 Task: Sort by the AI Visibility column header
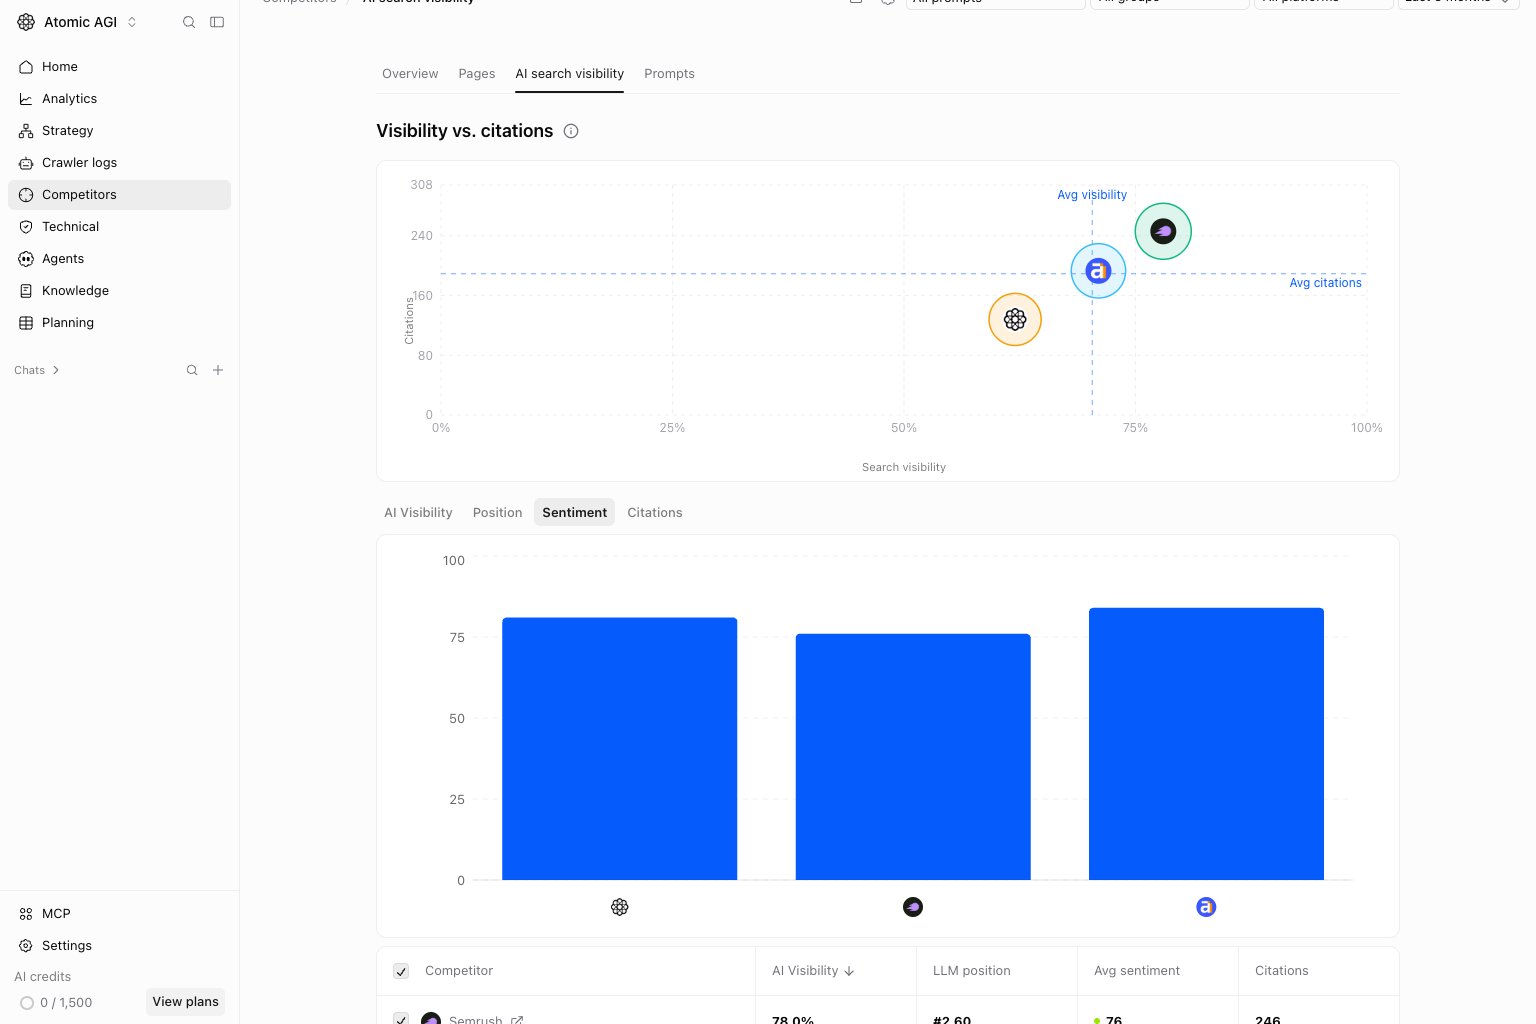coord(813,971)
